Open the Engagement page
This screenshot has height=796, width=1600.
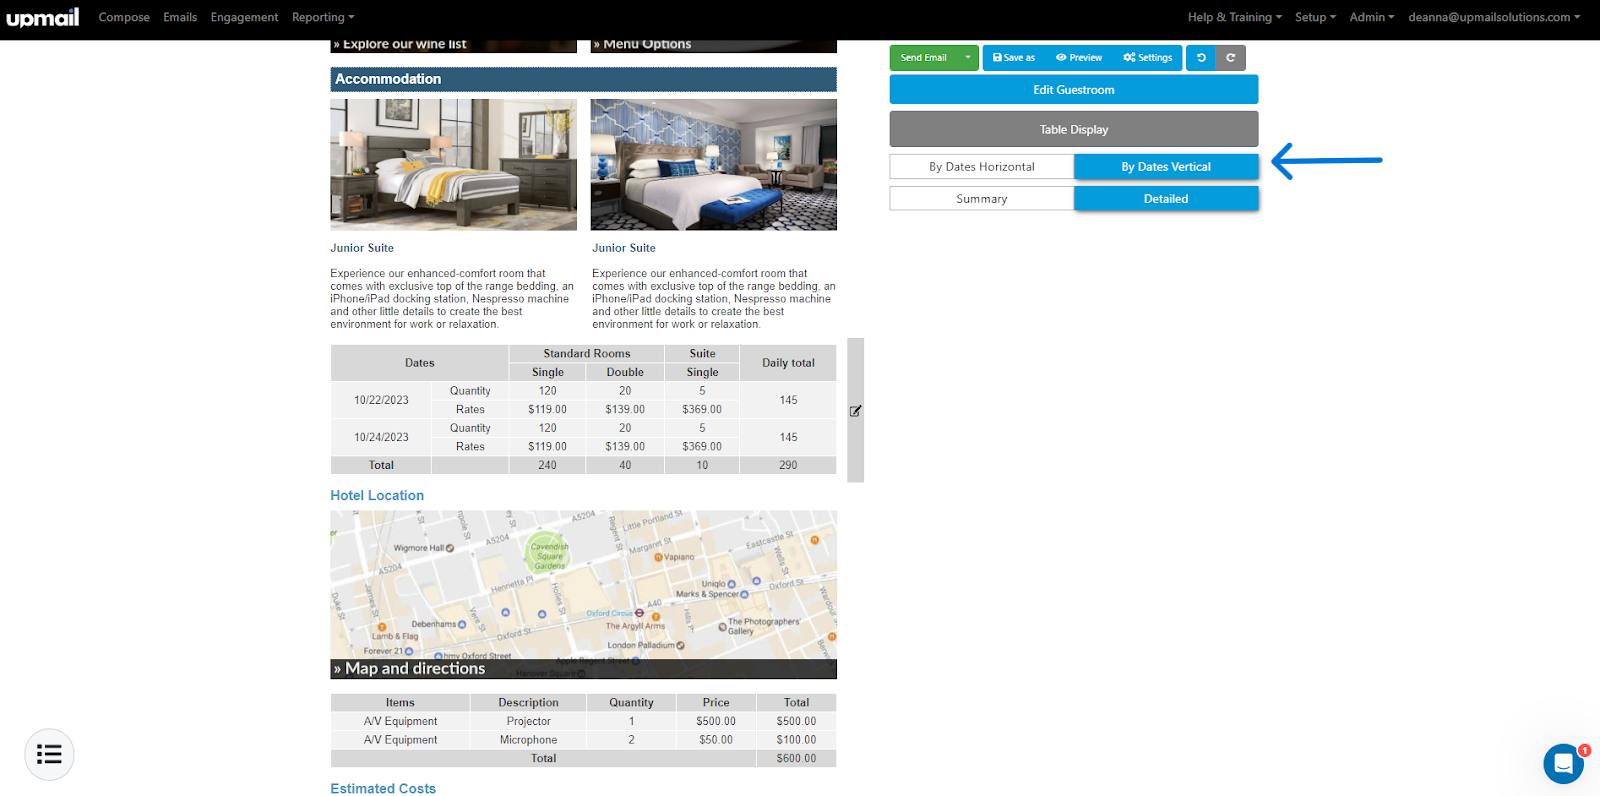tap(244, 17)
